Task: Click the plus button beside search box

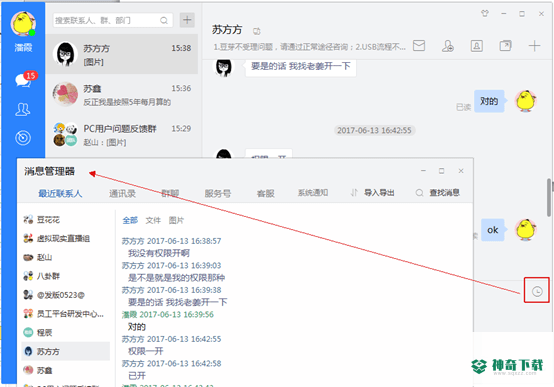Action: (x=187, y=20)
